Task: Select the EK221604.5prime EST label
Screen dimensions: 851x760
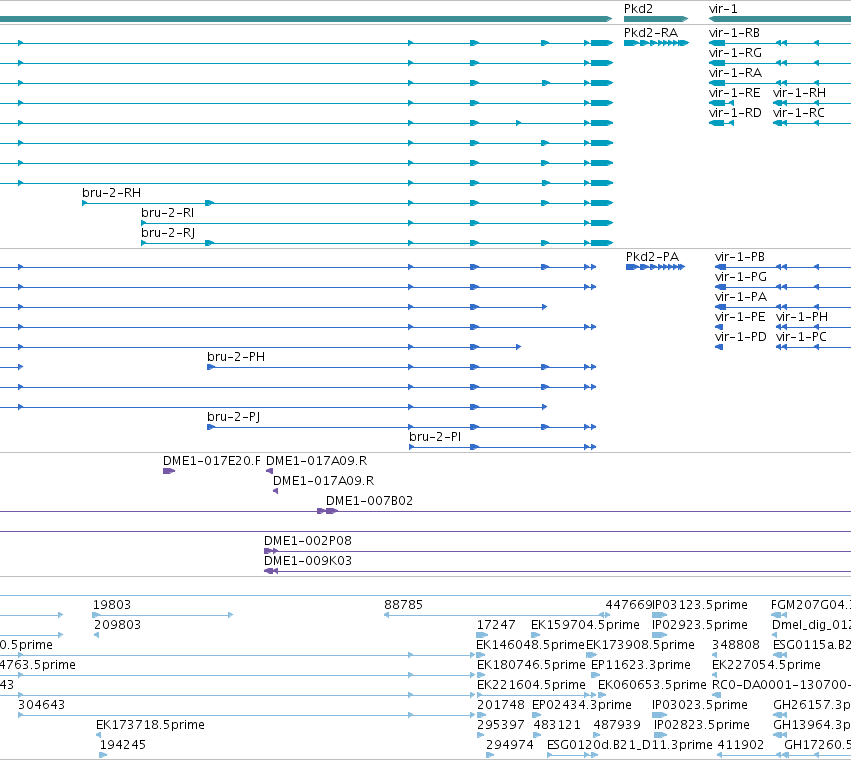Action: [x=531, y=685]
